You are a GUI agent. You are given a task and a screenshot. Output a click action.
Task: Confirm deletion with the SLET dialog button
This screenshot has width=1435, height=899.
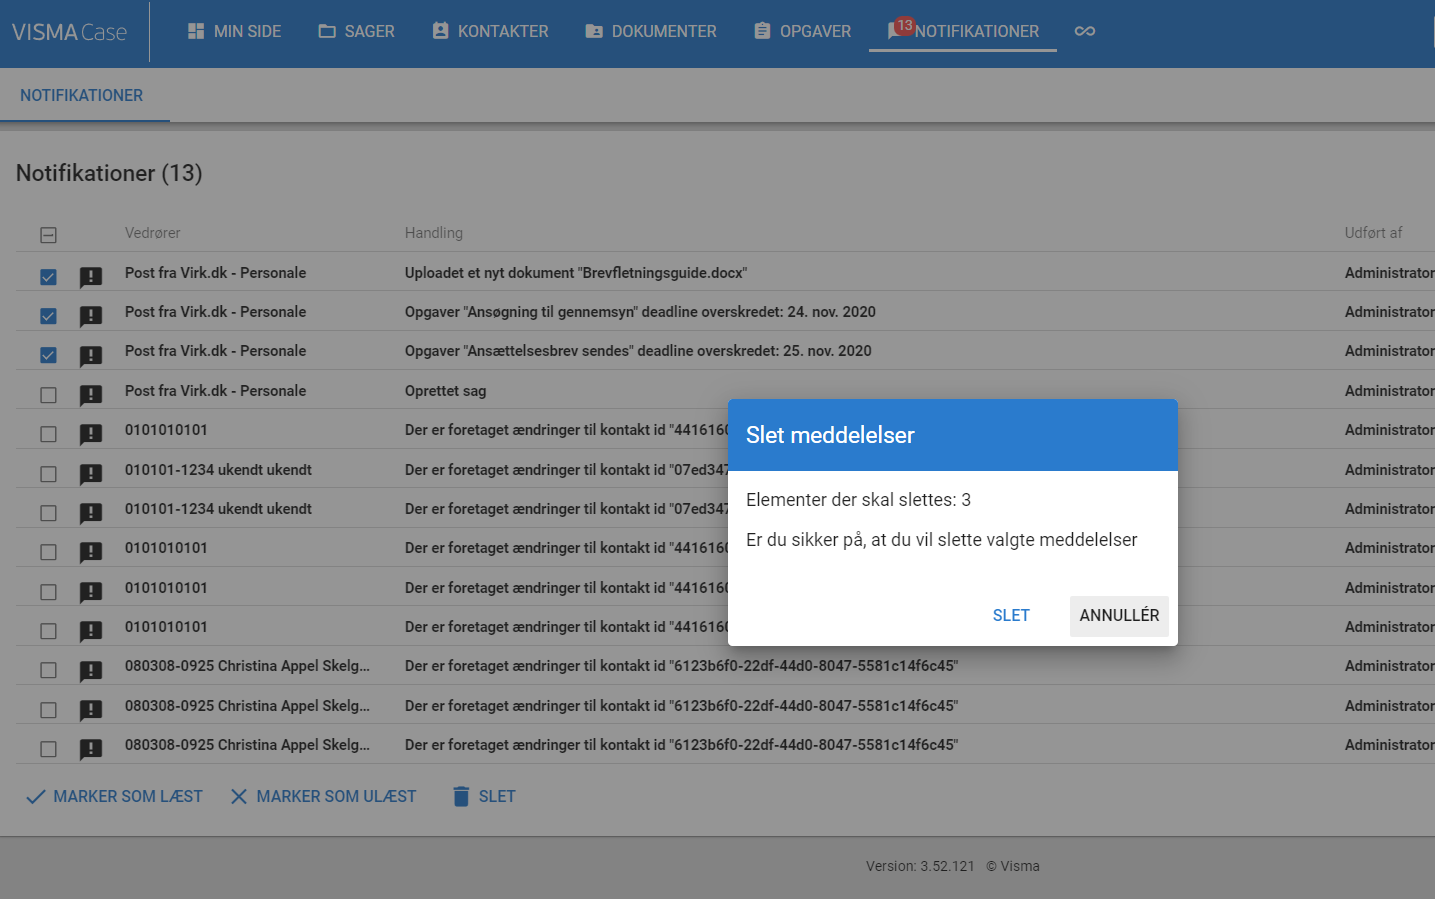click(1011, 616)
